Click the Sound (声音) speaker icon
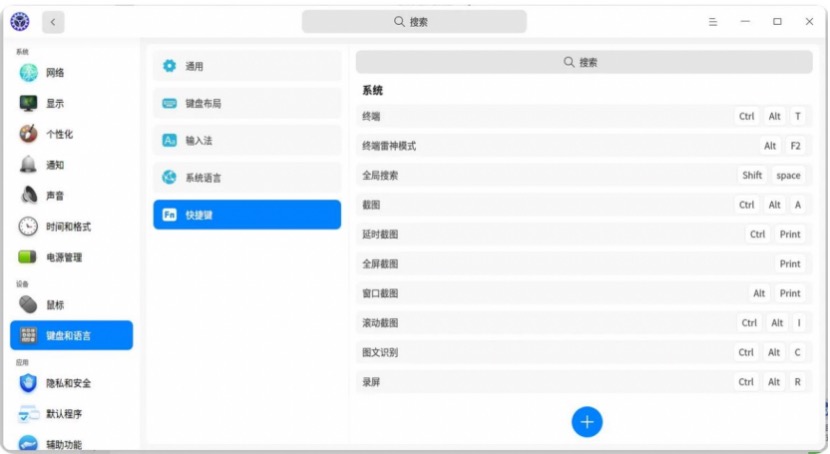This screenshot has height=454, width=830. pyautogui.click(x=28, y=196)
